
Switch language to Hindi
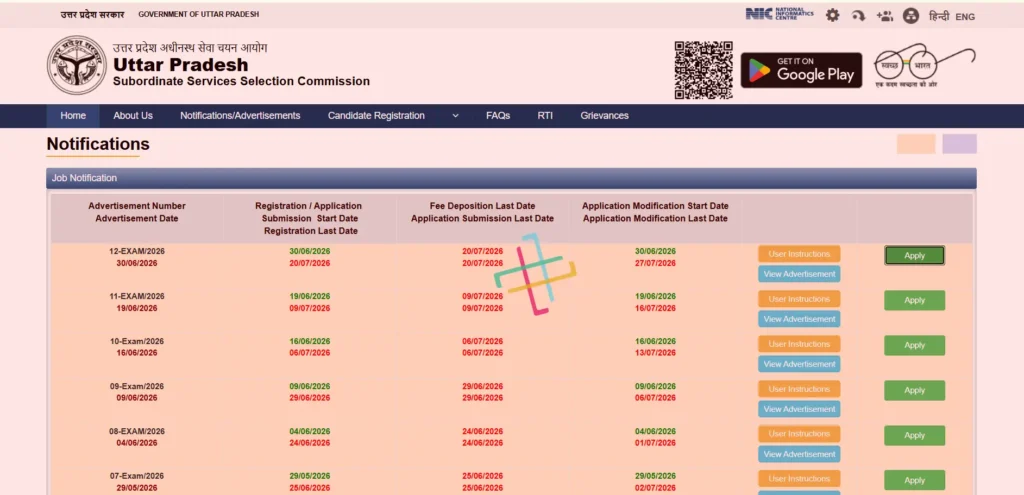pos(938,16)
